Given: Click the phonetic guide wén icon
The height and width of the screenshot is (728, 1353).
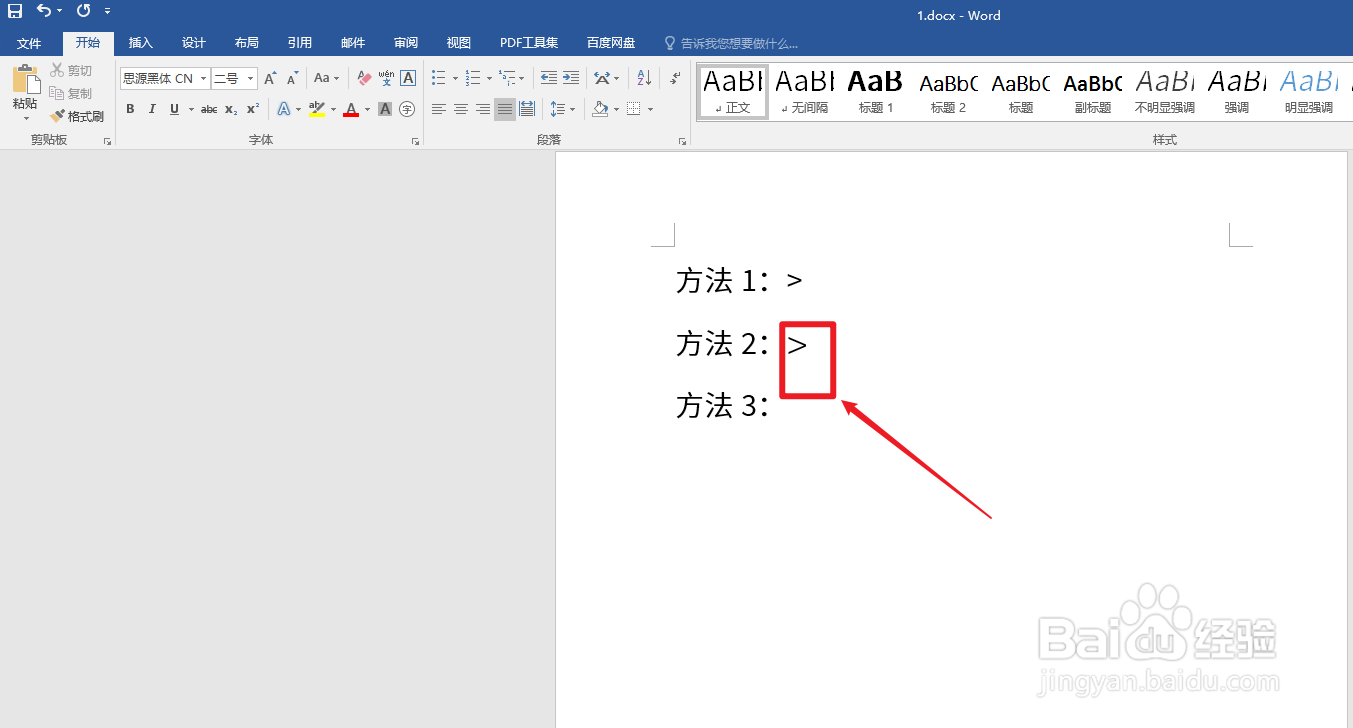Looking at the screenshot, I should pyautogui.click(x=386, y=78).
